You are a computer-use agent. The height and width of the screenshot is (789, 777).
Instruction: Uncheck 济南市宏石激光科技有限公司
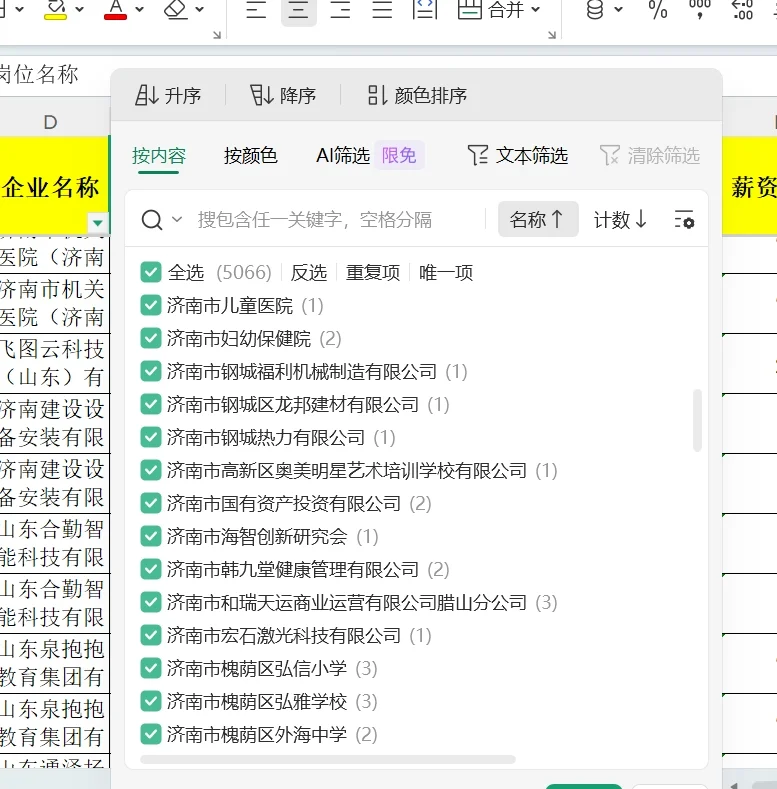click(151, 635)
